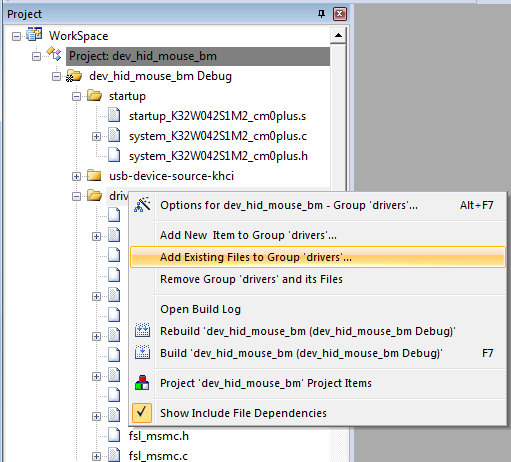Click the project target icon beside dev_hid_mouse_bm
This screenshot has width=511, height=462.
pos(54,54)
